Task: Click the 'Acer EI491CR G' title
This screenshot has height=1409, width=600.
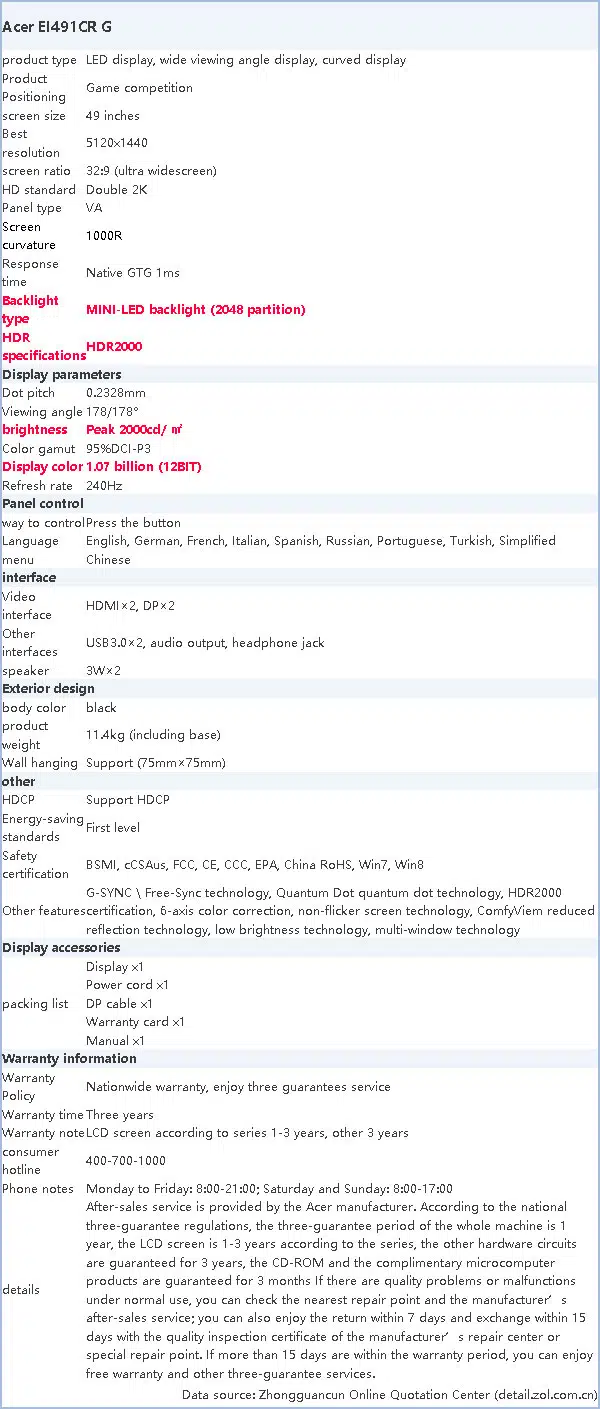Action: pyautogui.click(x=57, y=28)
